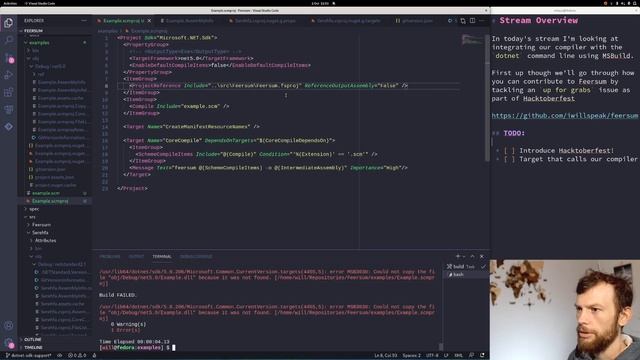Open the Debug Console panel tab
Image resolution: width=640 pixels, height=360 pixels.
coord(196,256)
